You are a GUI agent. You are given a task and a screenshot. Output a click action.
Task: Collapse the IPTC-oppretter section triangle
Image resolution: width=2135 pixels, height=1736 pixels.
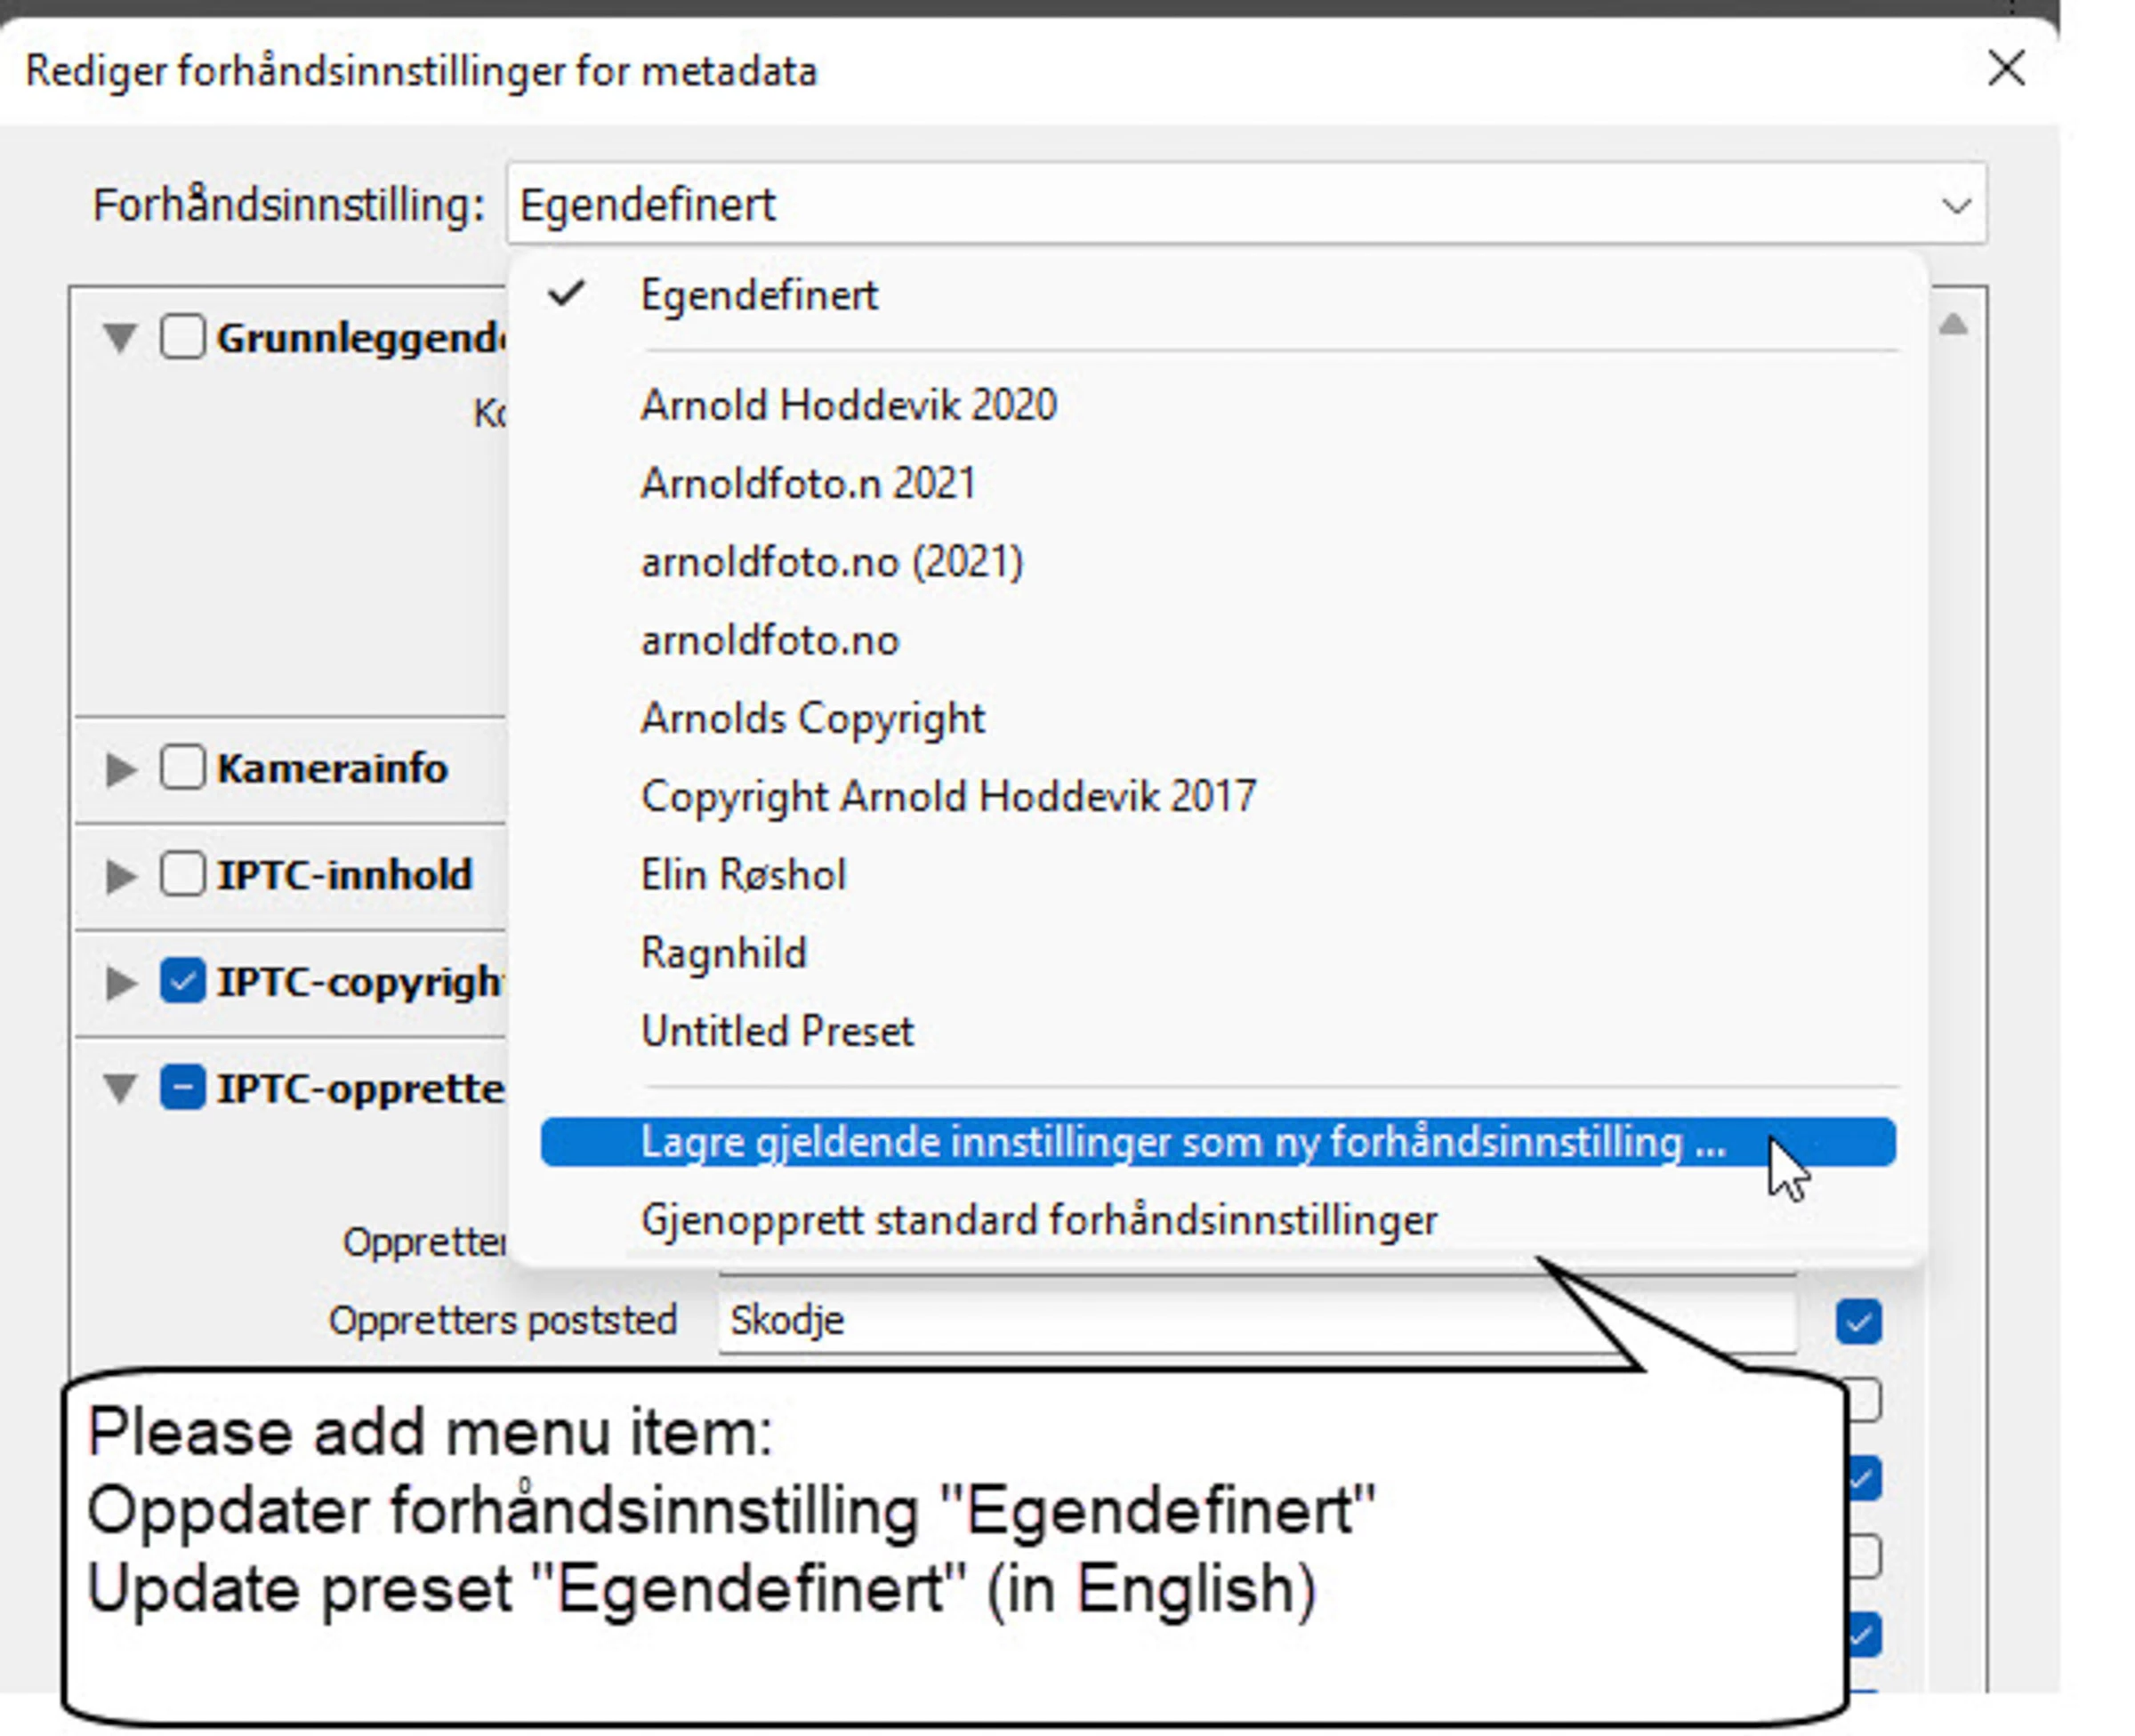click(121, 1089)
